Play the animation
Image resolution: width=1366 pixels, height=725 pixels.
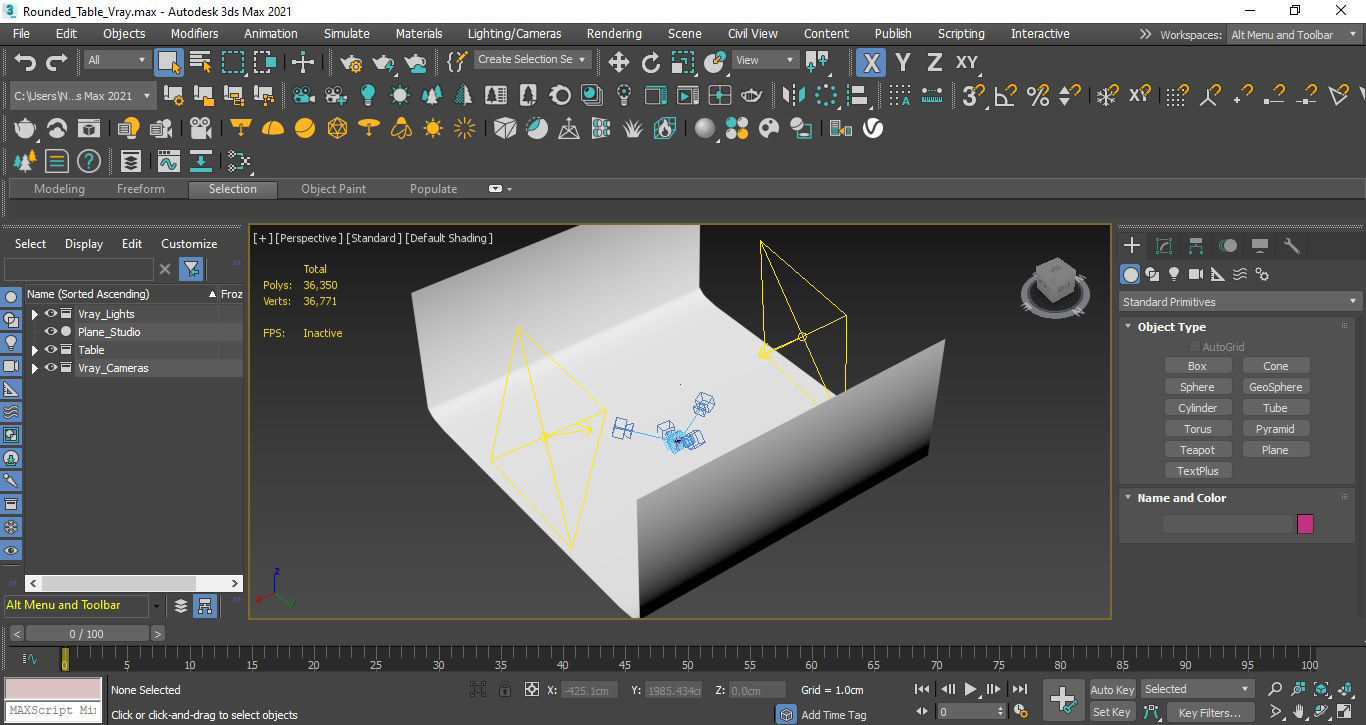point(970,689)
